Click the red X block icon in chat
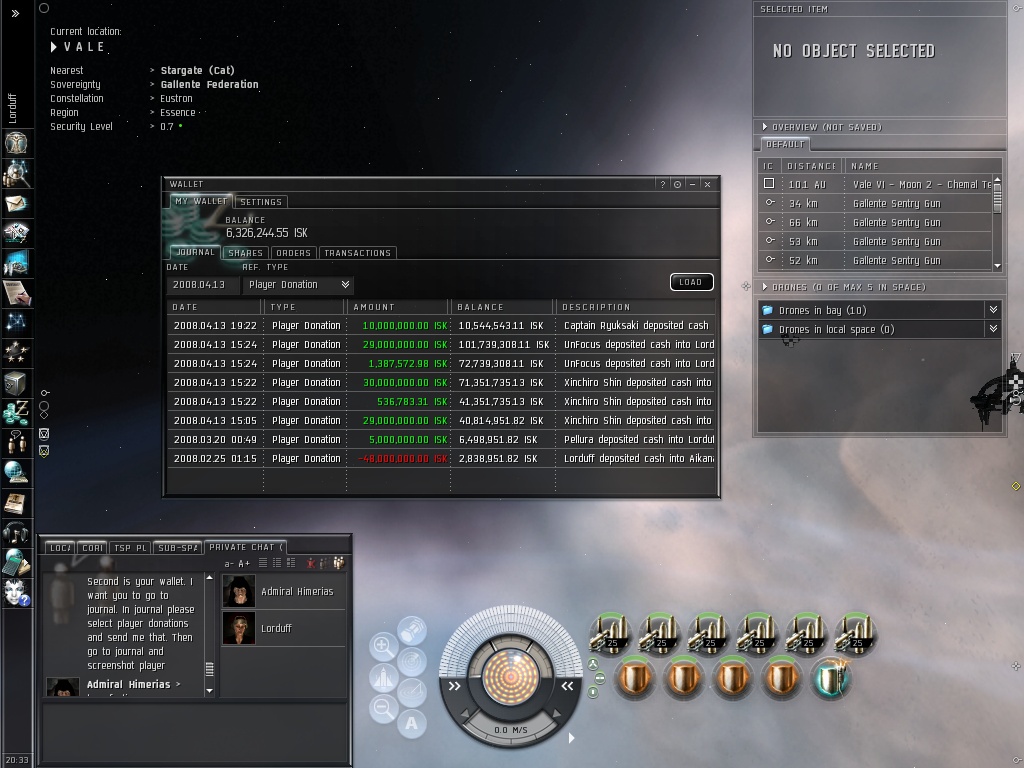Image resolution: width=1024 pixels, height=768 pixels. click(x=311, y=563)
